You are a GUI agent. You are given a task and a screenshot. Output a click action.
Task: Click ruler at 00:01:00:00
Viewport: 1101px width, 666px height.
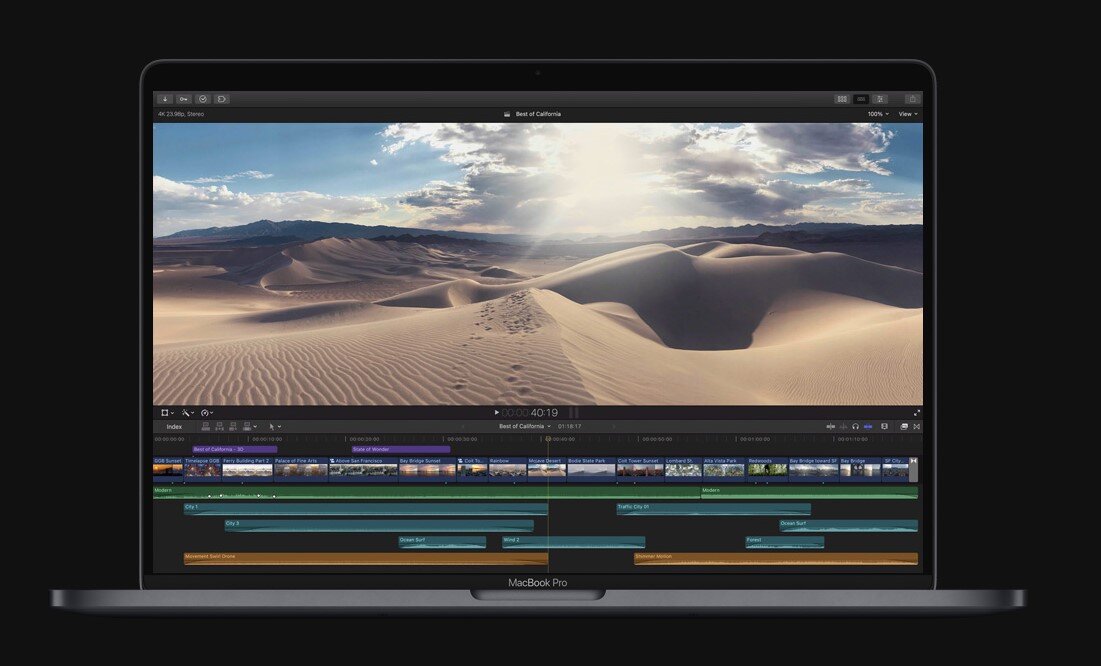click(x=755, y=439)
